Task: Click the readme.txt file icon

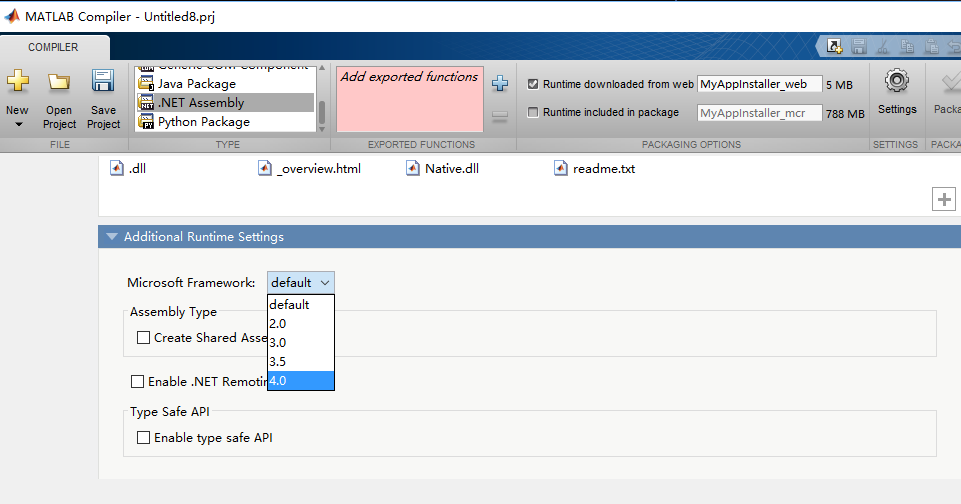Action: pyautogui.click(x=562, y=169)
